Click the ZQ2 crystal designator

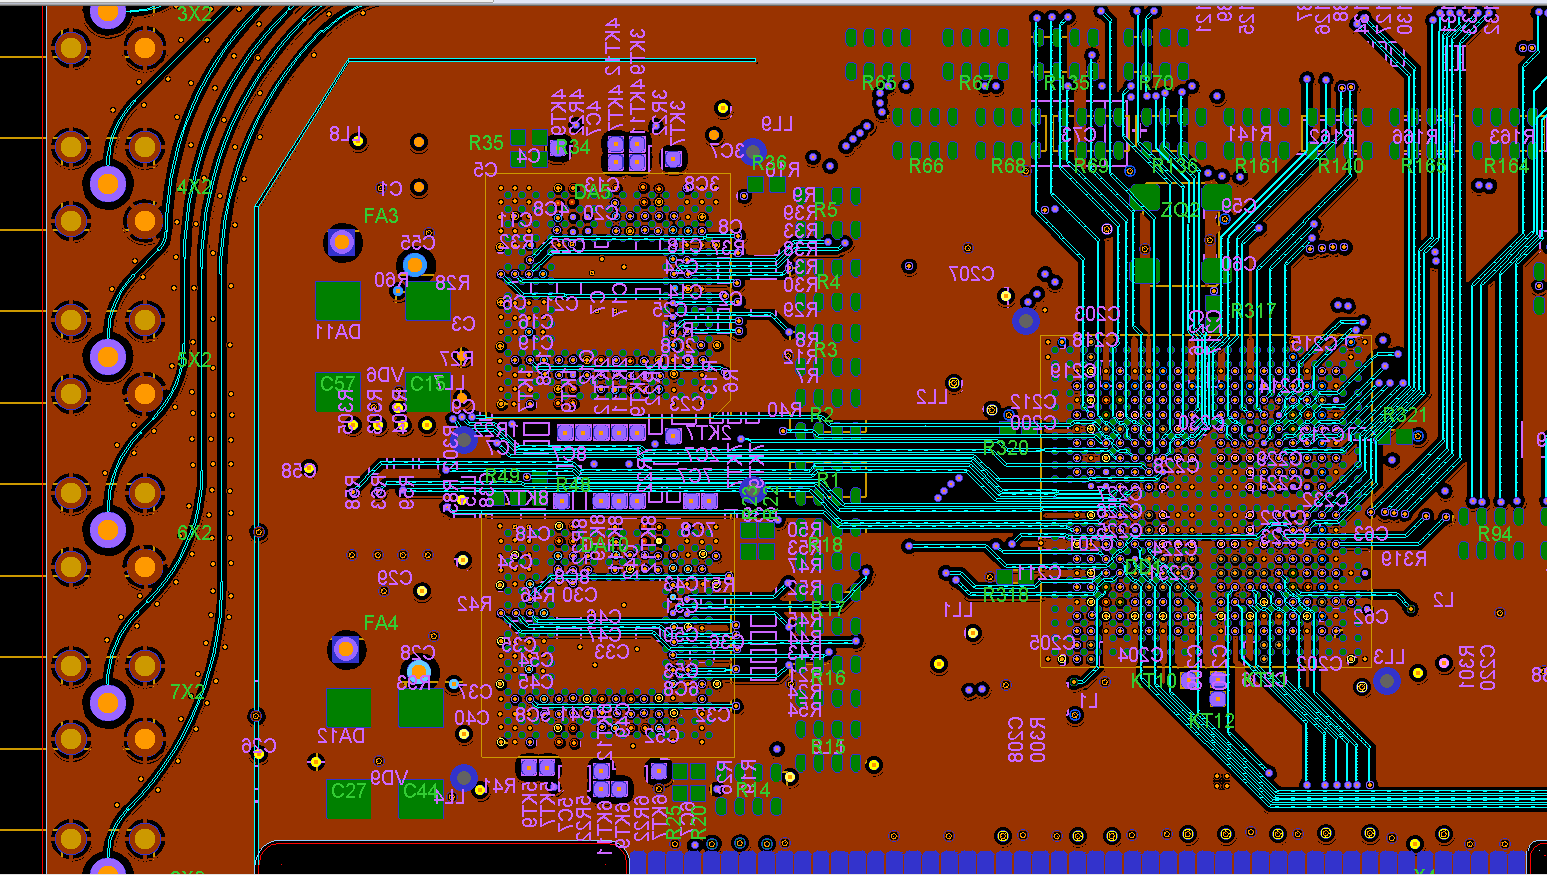[x=1180, y=211]
